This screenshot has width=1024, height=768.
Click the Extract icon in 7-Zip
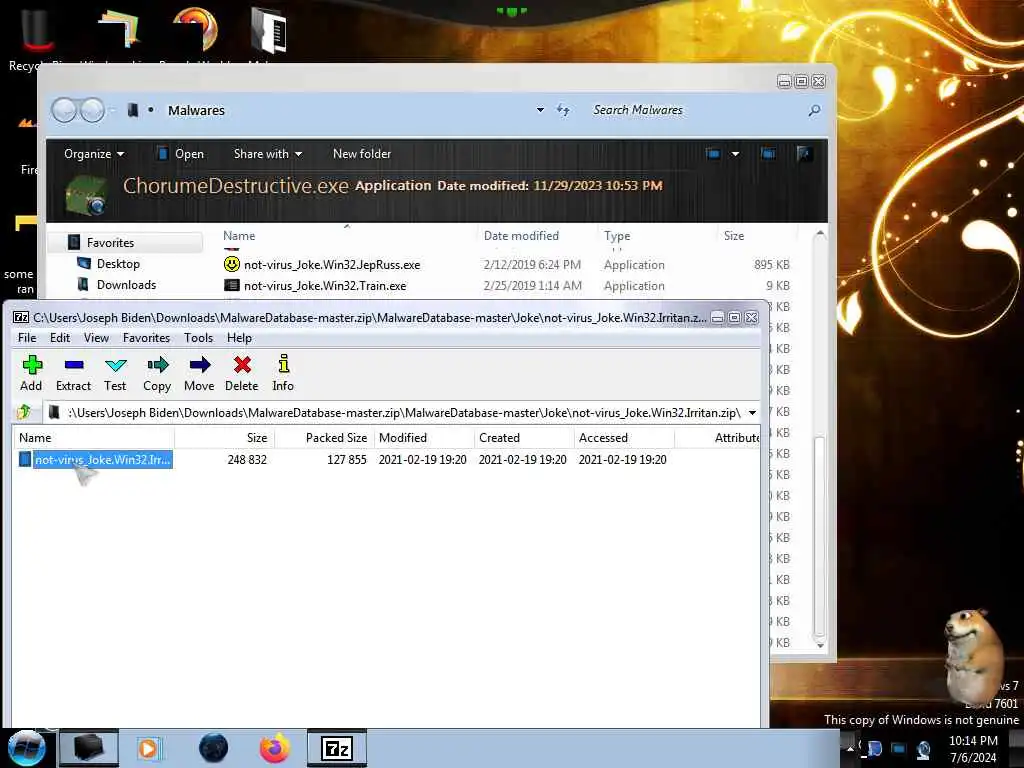(x=73, y=364)
